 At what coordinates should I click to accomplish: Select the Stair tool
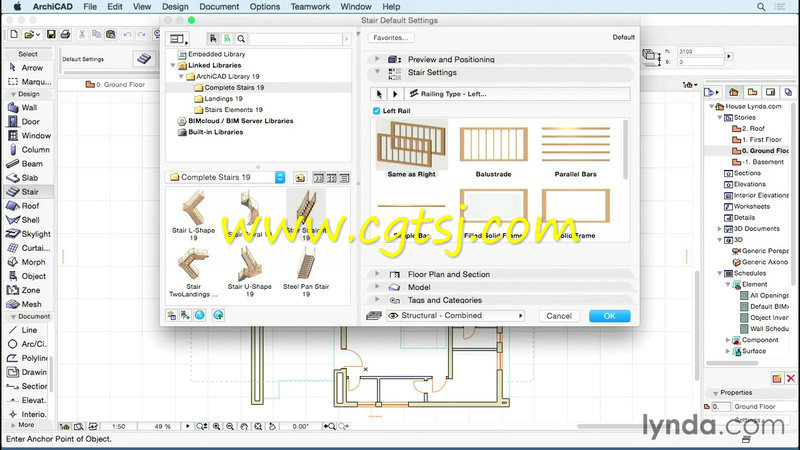pyautogui.click(x=28, y=192)
